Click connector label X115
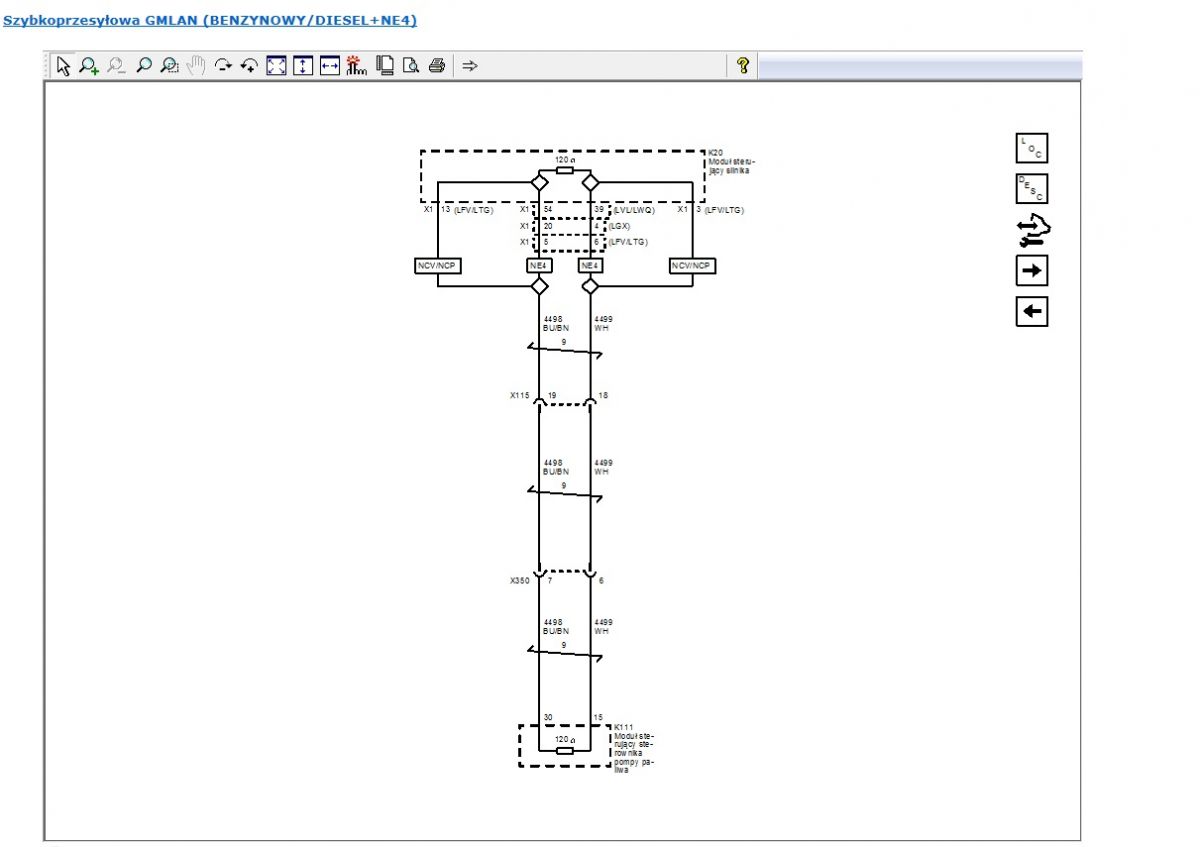Image resolution: width=1200 pixels, height=847 pixels. [519, 395]
